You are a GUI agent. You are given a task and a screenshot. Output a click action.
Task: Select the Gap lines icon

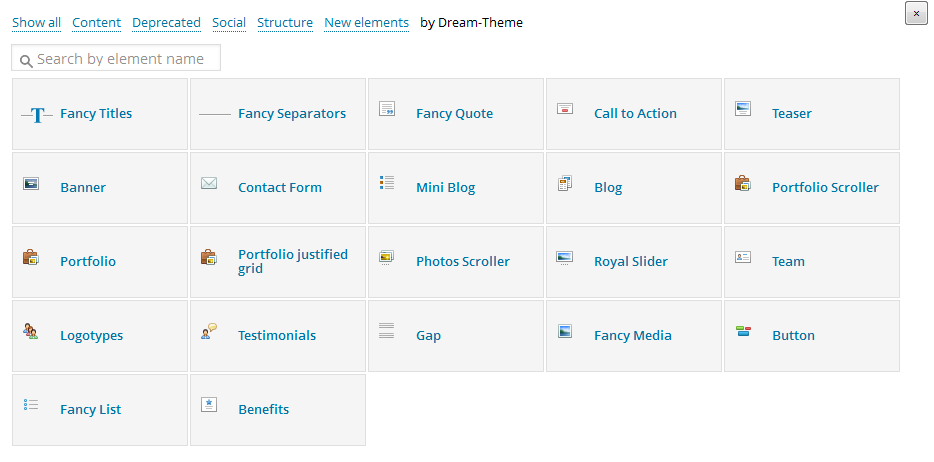[x=387, y=331]
